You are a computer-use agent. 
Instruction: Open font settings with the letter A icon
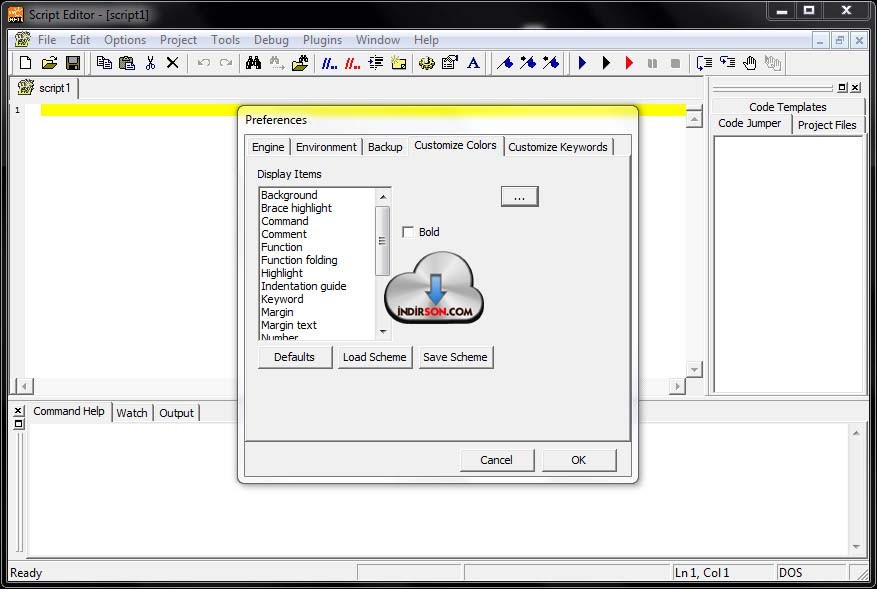[473, 63]
